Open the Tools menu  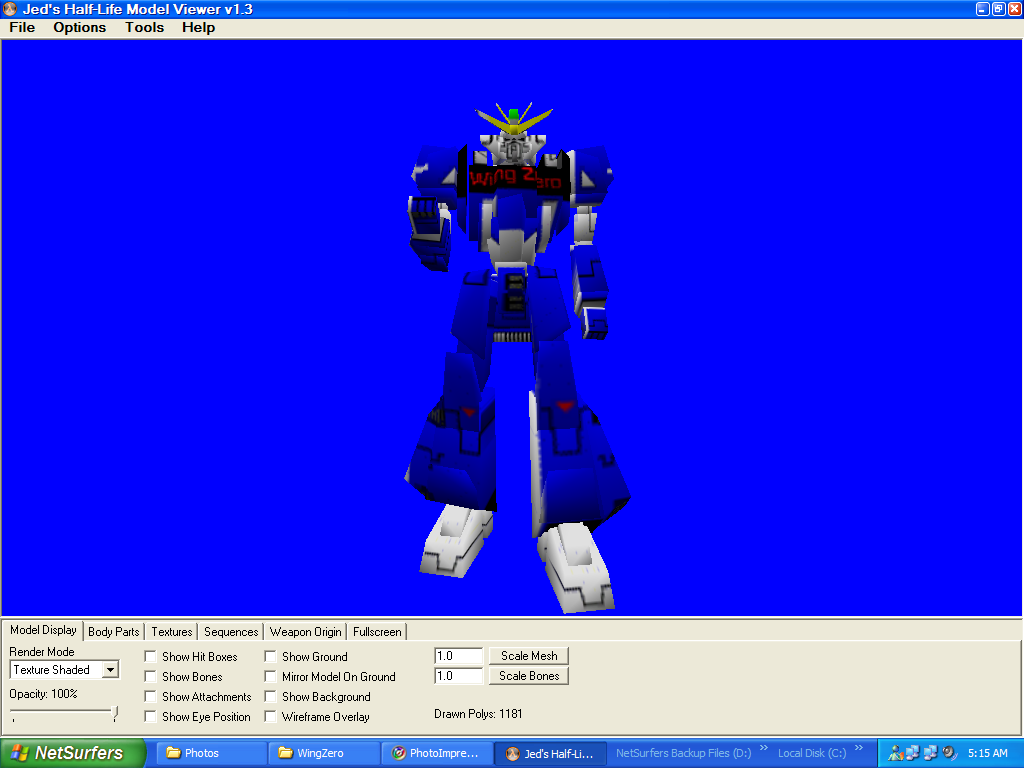pos(144,27)
